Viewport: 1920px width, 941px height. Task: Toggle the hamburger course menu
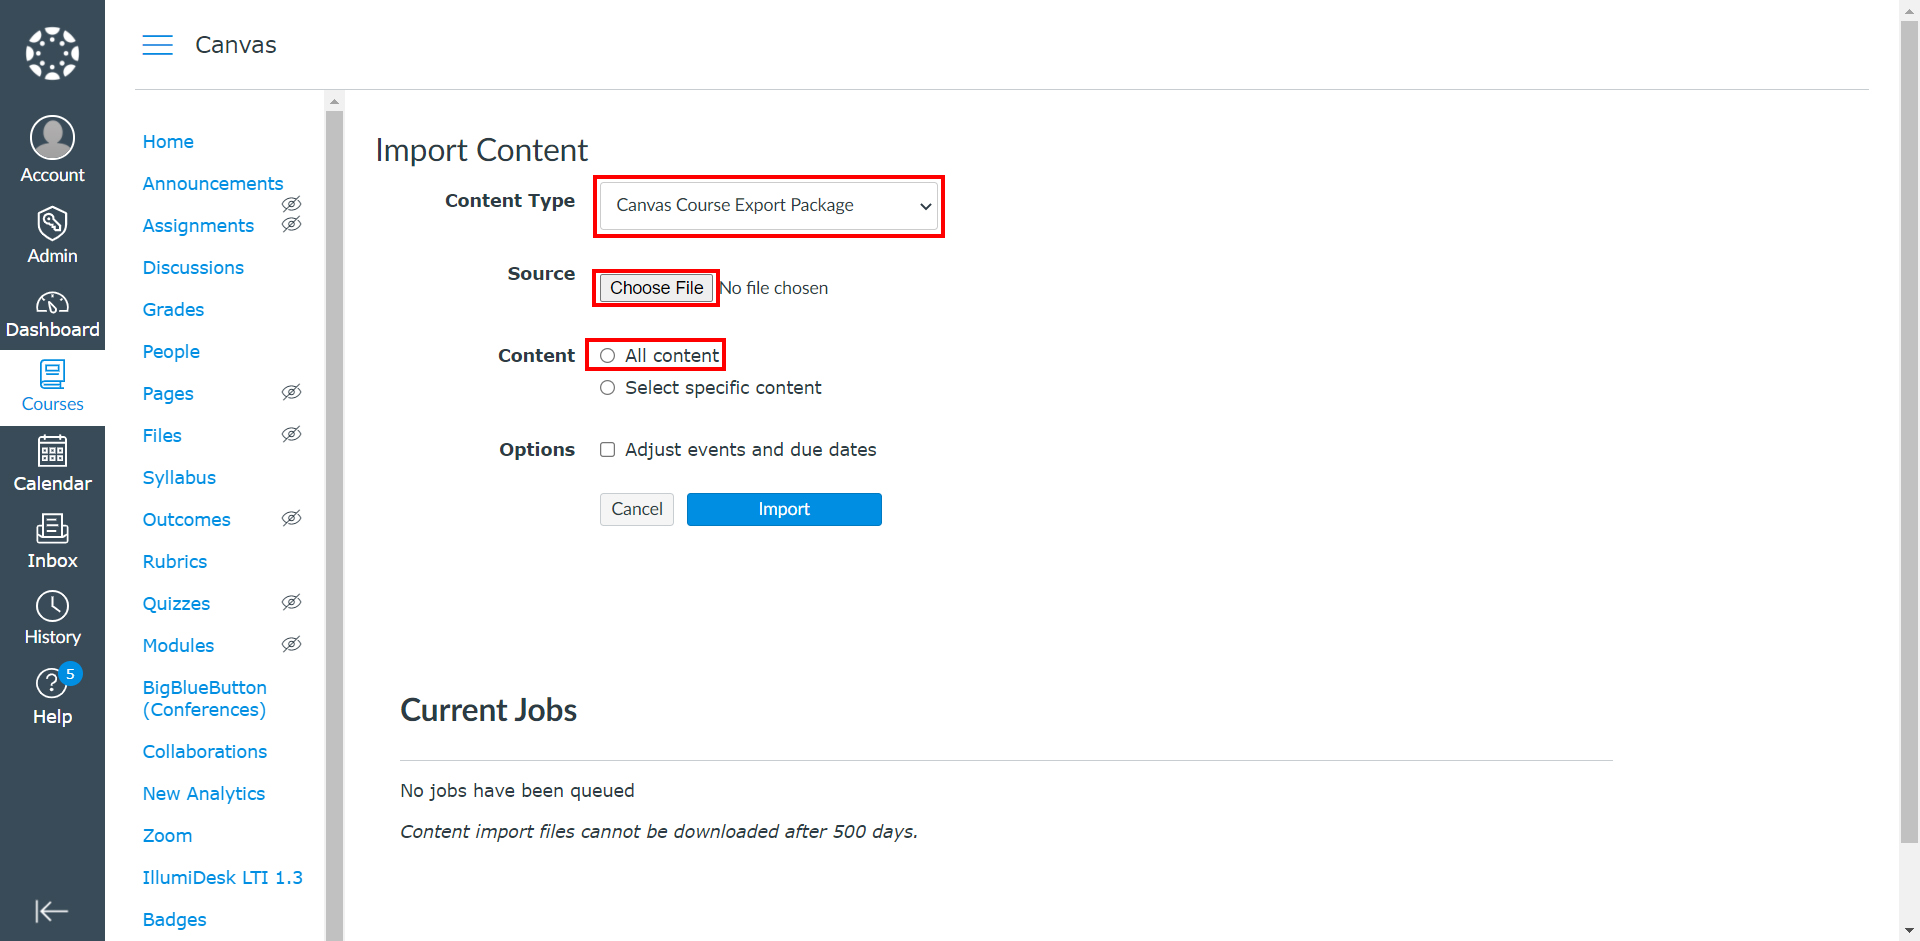pos(157,45)
